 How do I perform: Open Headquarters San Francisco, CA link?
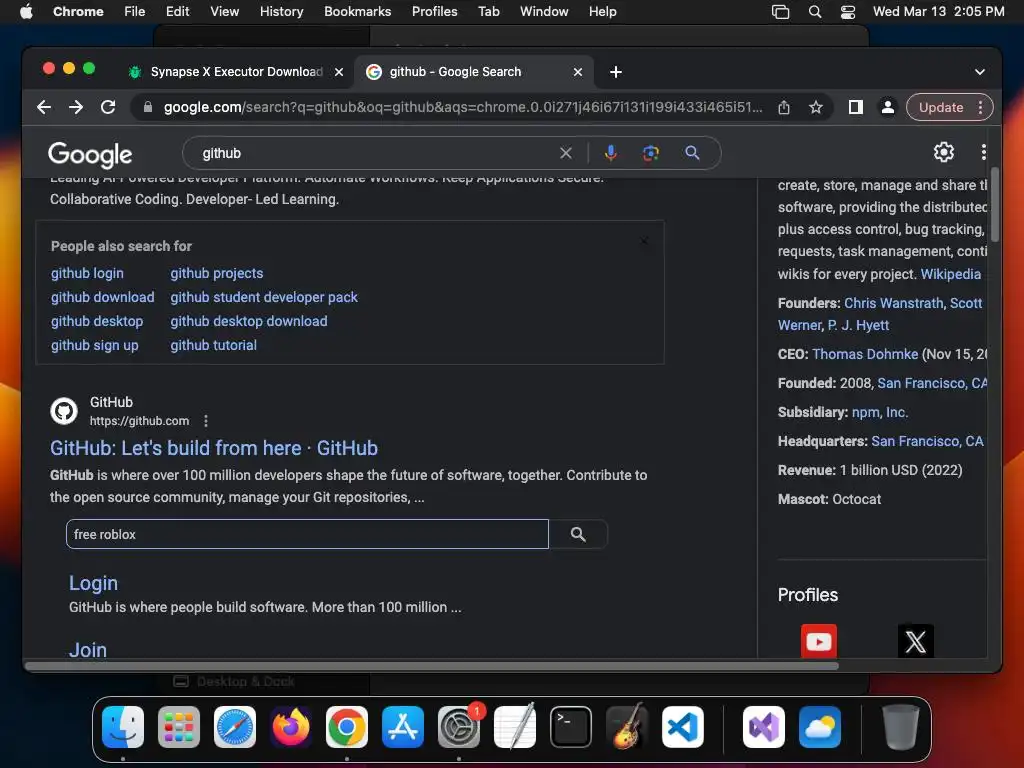(x=927, y=441)
